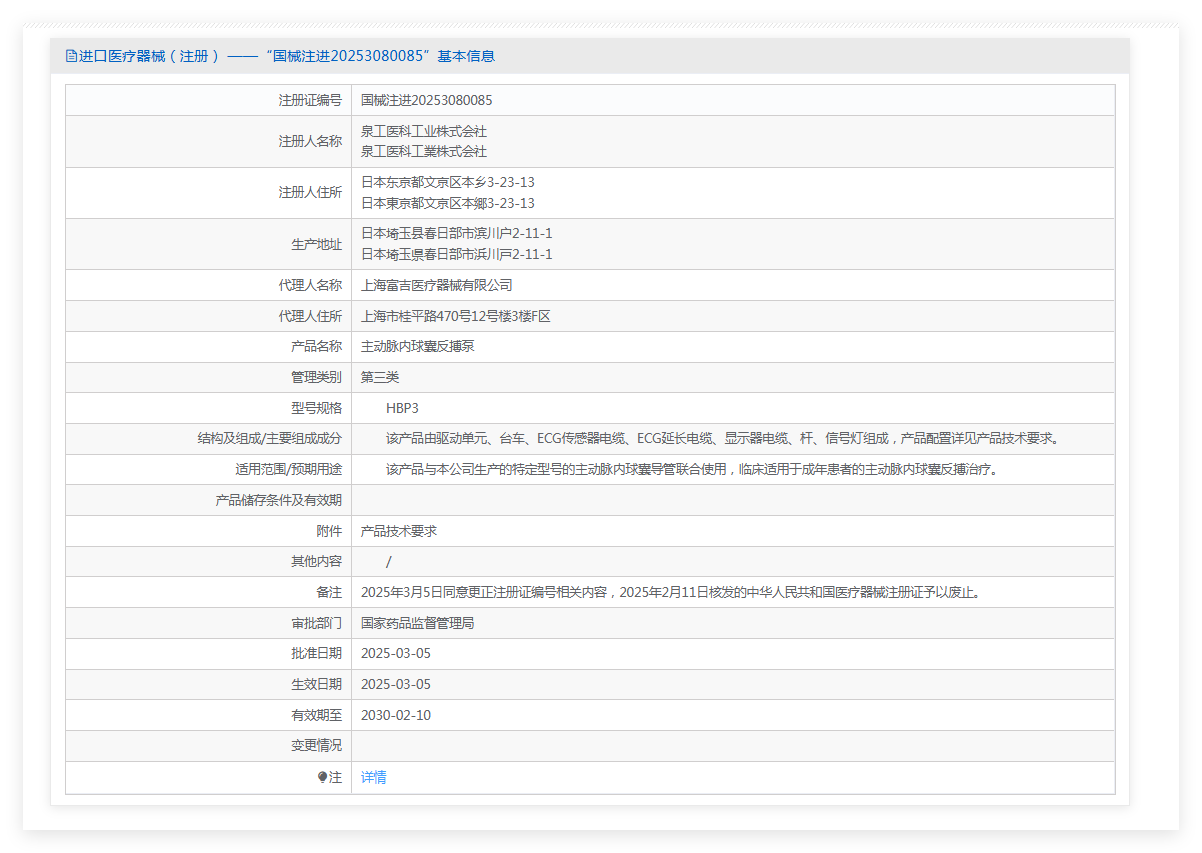
Task: Select registration number 国械注进20253080085 value
Action: [x=426, y=100]
